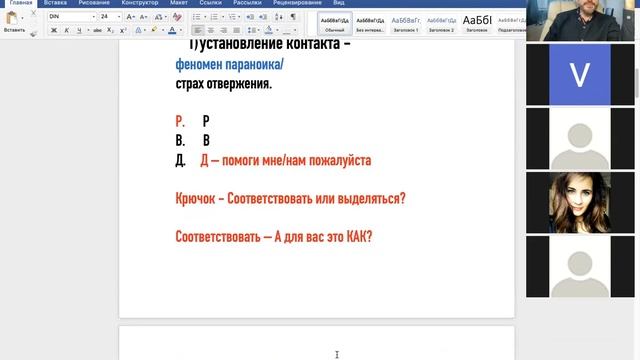The image size is (640, 360).
Task: Click the participant tile with letter V
Action: [580, 75]
